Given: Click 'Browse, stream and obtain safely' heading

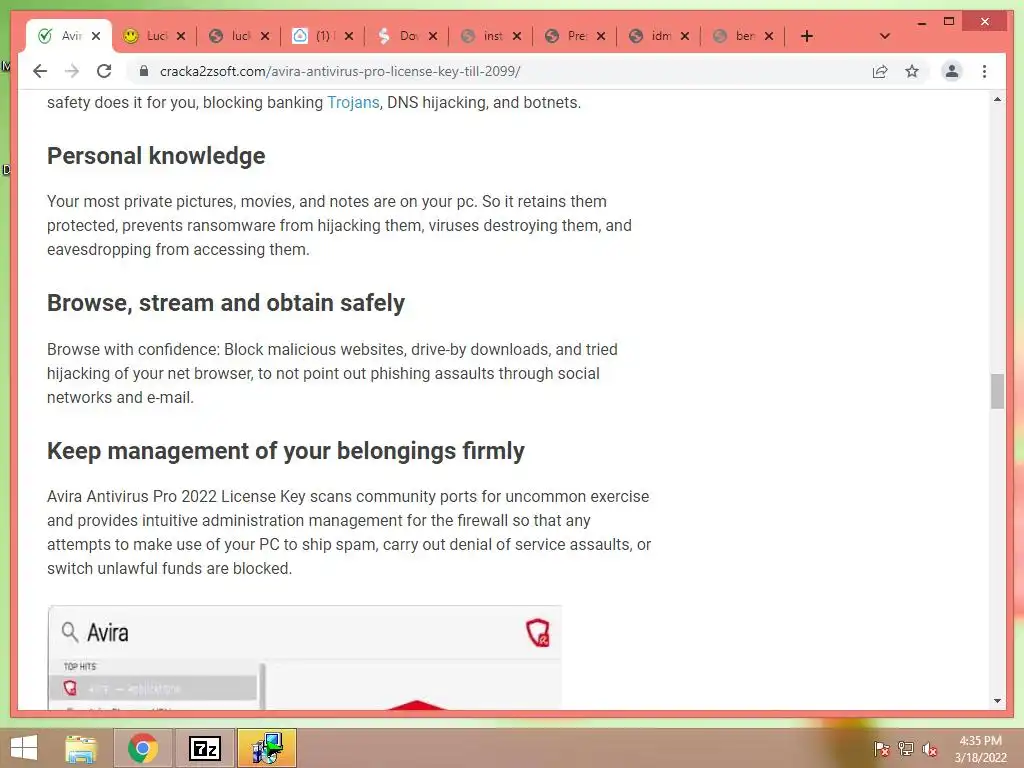Looking at the screenshot, I should 226,303.
